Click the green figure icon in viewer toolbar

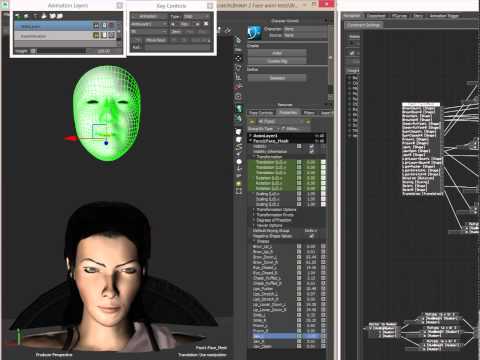coord(238,108)
